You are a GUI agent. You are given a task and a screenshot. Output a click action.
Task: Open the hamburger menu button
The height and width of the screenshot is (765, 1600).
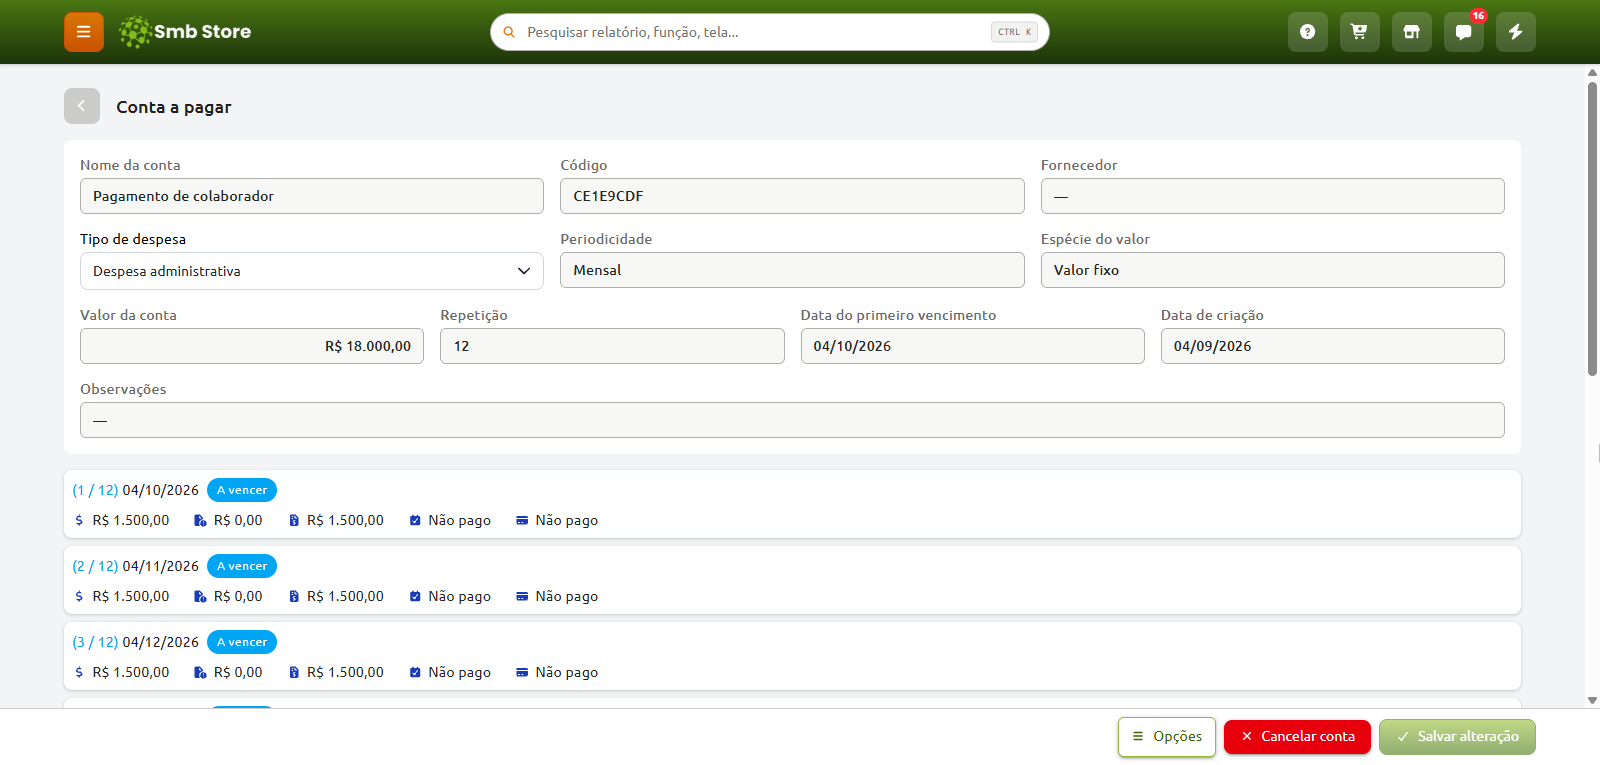[x=84, y=32]
